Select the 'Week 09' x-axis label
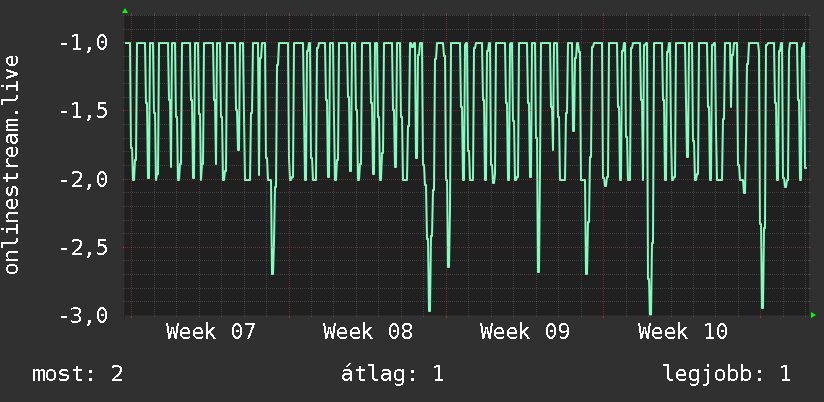The width and height of the screenshot is (824, 402). (x=524, y=332)
